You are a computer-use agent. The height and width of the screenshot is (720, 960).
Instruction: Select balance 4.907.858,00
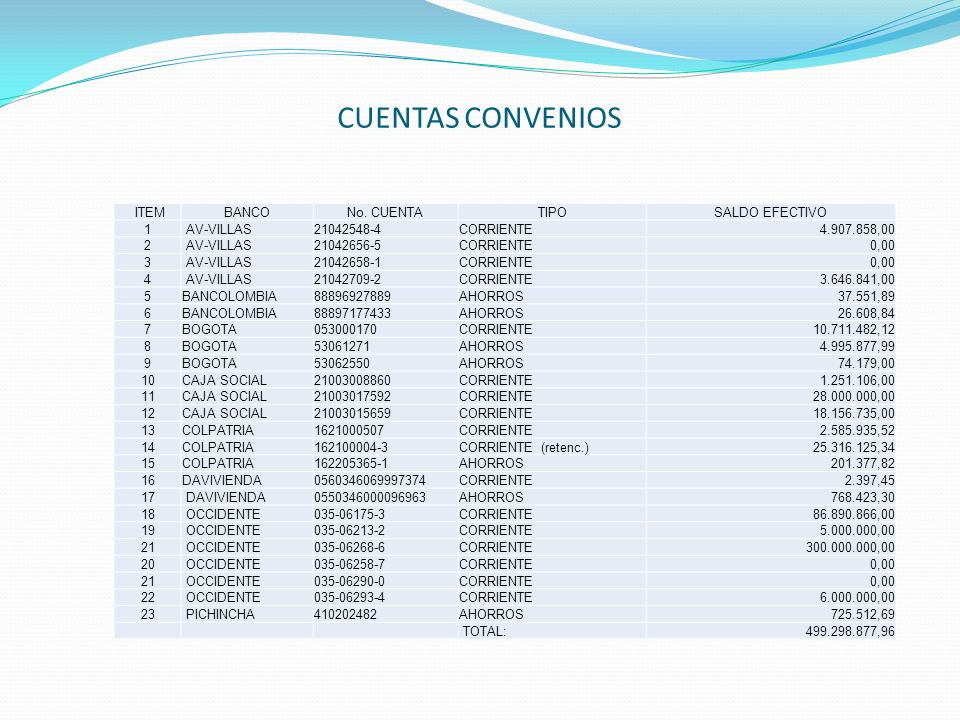click(857, 229)
